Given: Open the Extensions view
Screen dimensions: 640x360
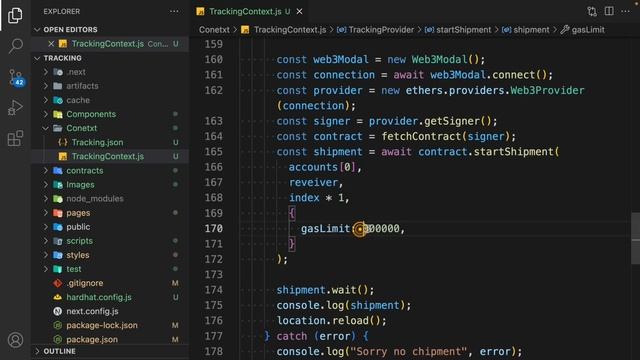Looking at the screenshot, I should pyautogui.click(x=16, y=138).
